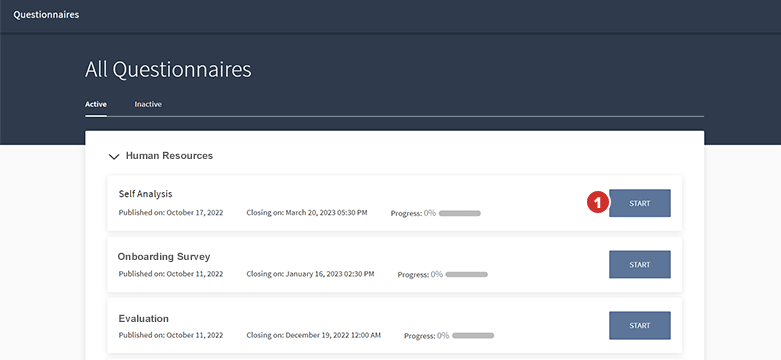Click the Human Resources section heading
Image resolution: width=781 pixels, height=360 pixels.
169,156
